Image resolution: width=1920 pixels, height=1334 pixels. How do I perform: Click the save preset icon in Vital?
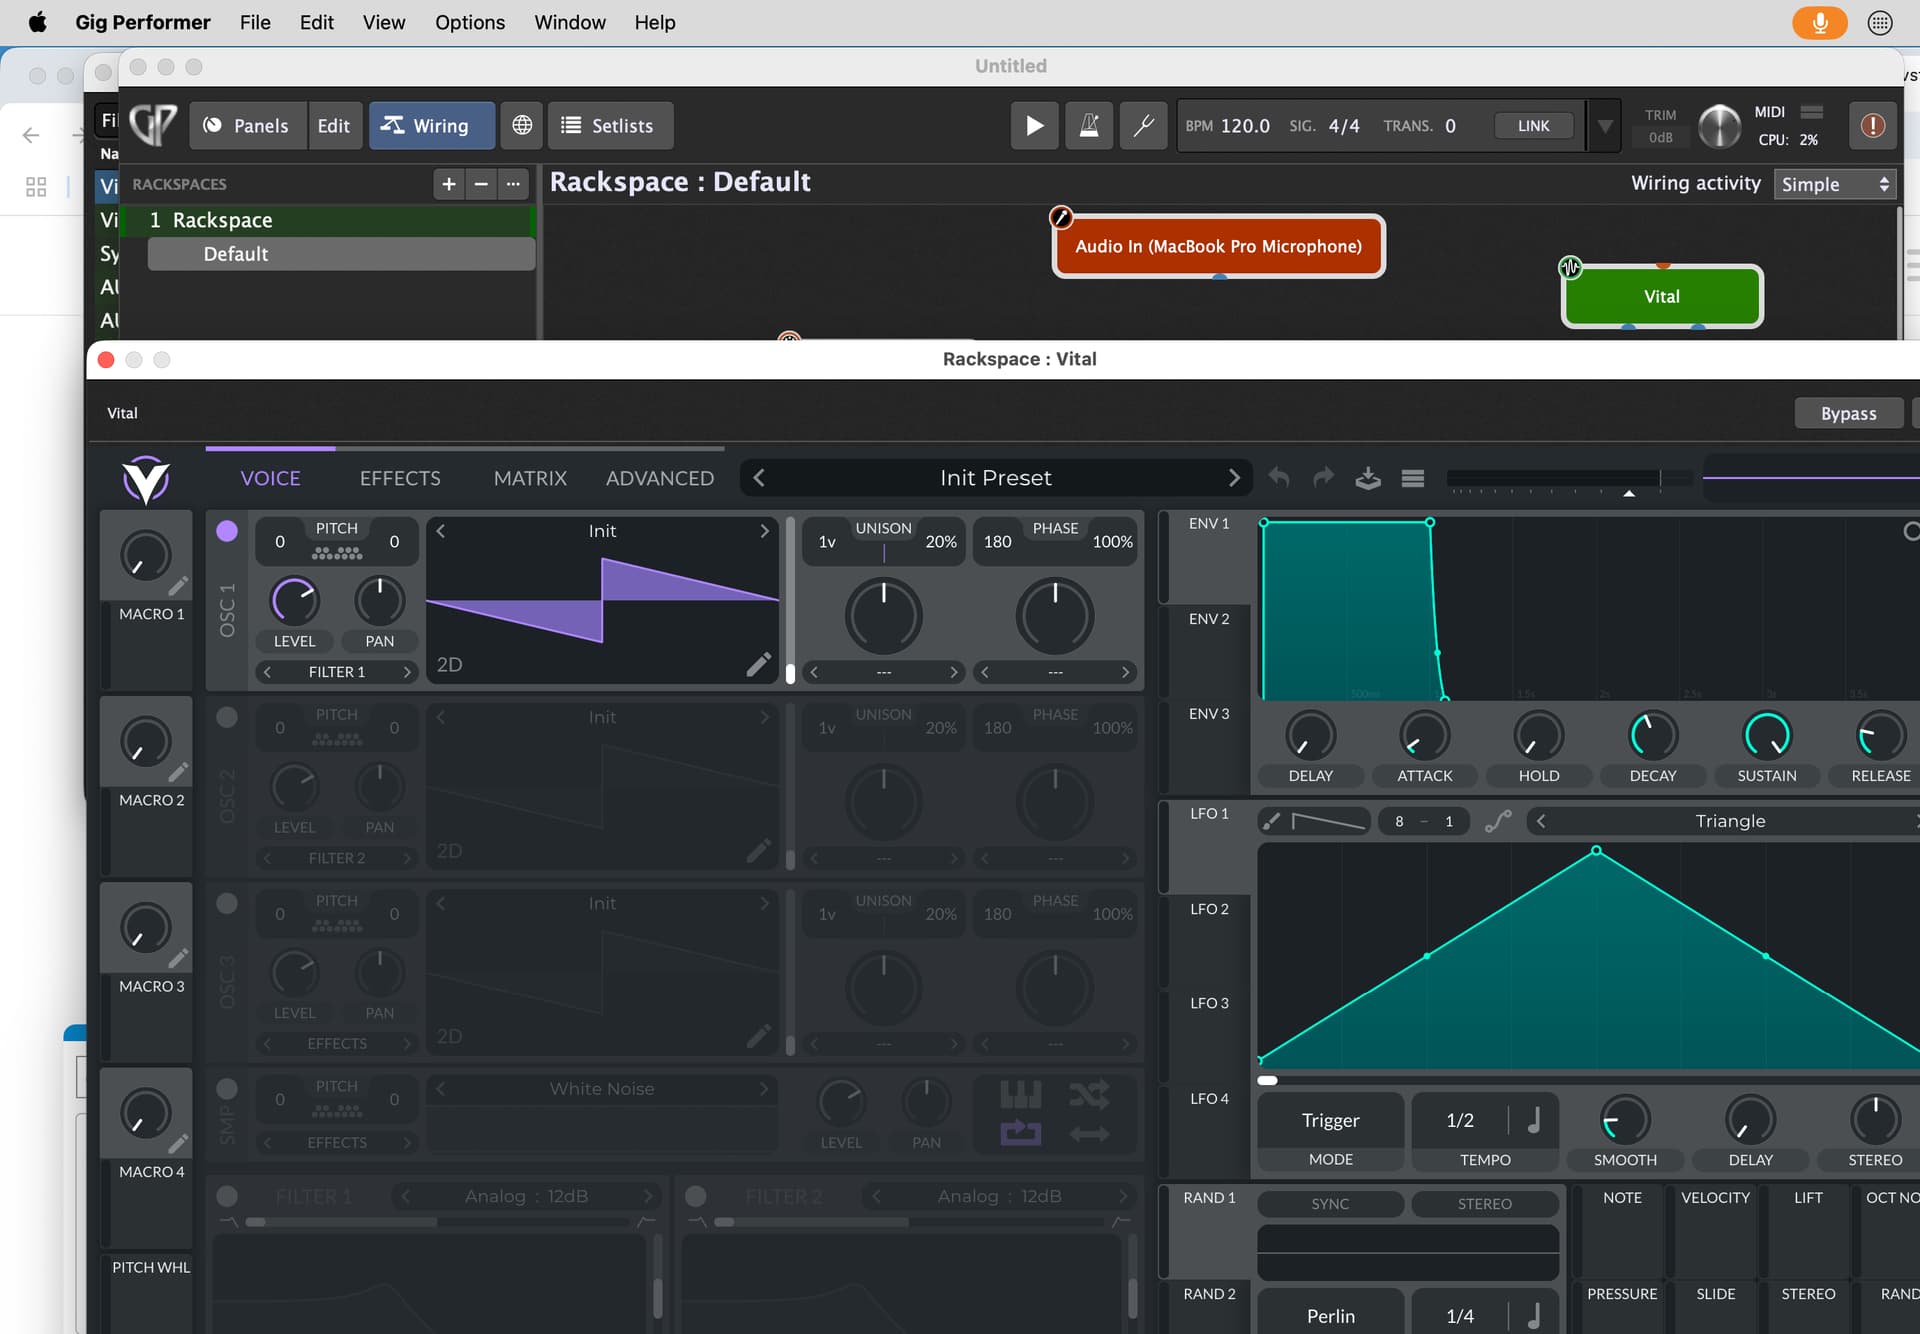click(1368, 478)
